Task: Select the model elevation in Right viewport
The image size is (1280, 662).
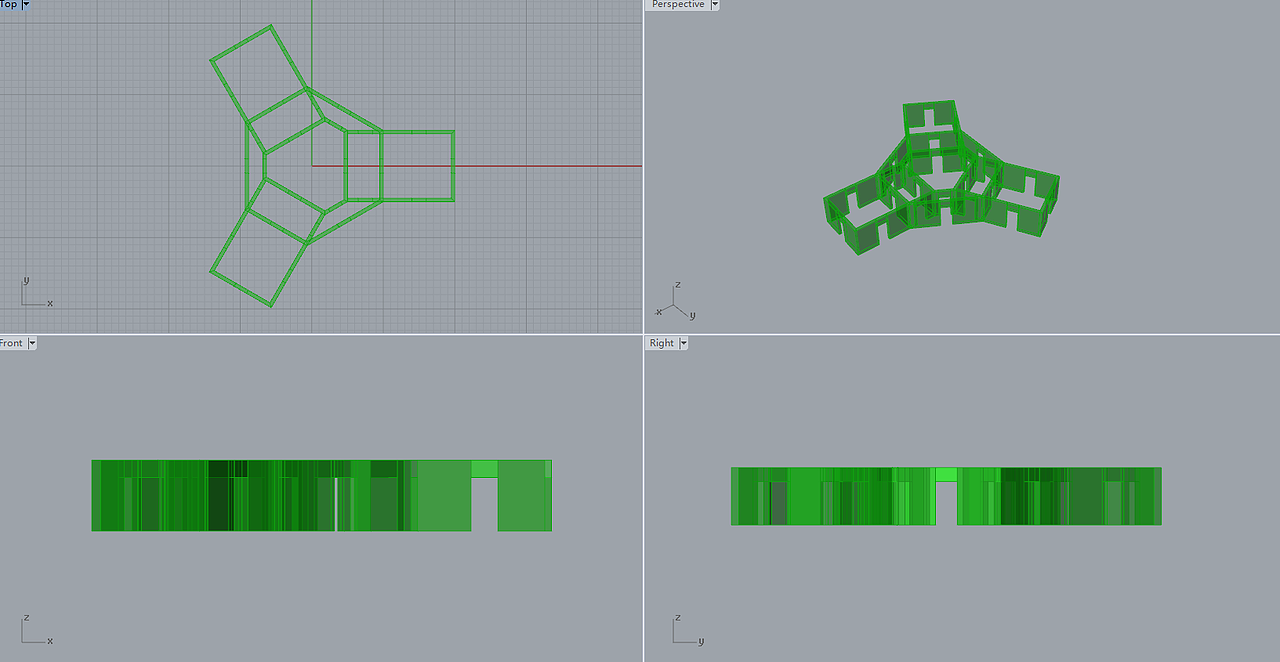Action: 946,496
